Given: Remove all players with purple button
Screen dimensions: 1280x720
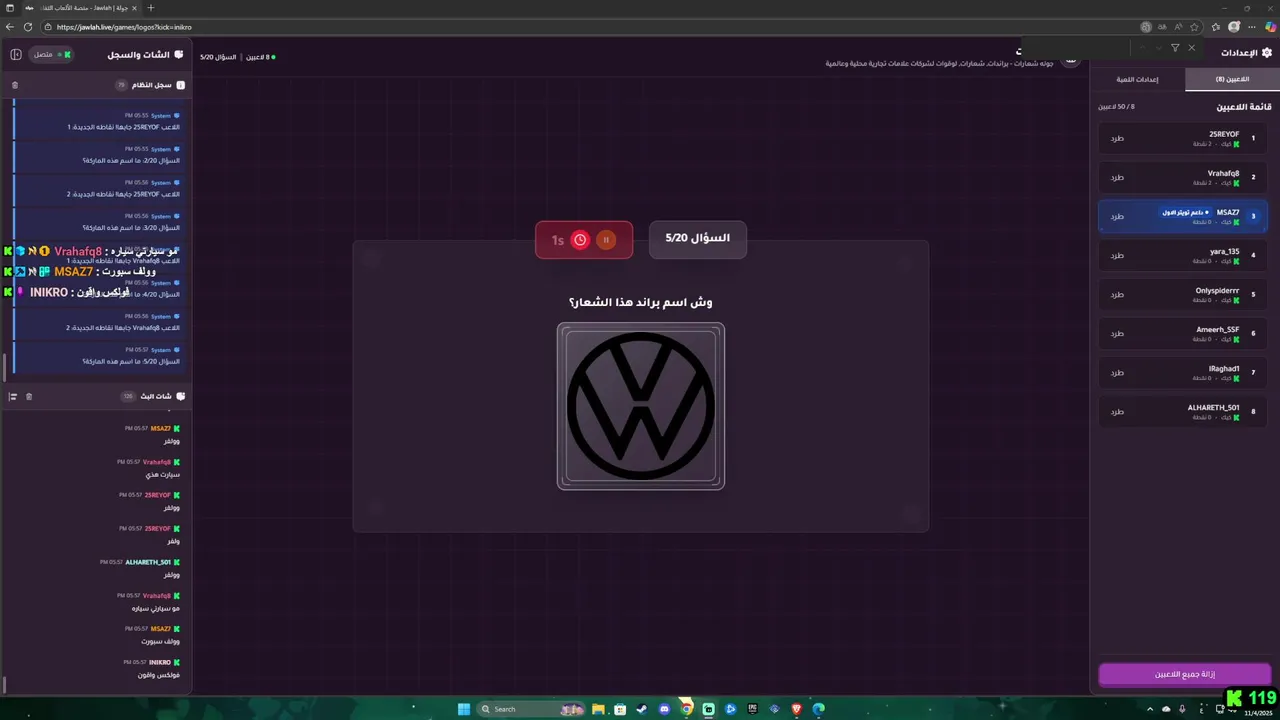Looking at the screenshot, I should pos(1185,674).
